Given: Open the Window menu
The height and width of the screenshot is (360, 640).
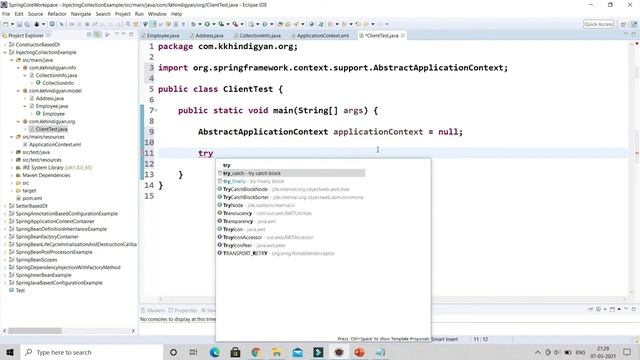Looking at the screenshot, I should tap(157, 14).
